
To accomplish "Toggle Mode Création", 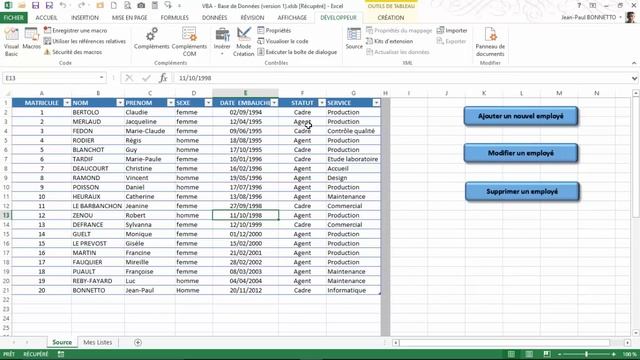I will tap(244, 42).
